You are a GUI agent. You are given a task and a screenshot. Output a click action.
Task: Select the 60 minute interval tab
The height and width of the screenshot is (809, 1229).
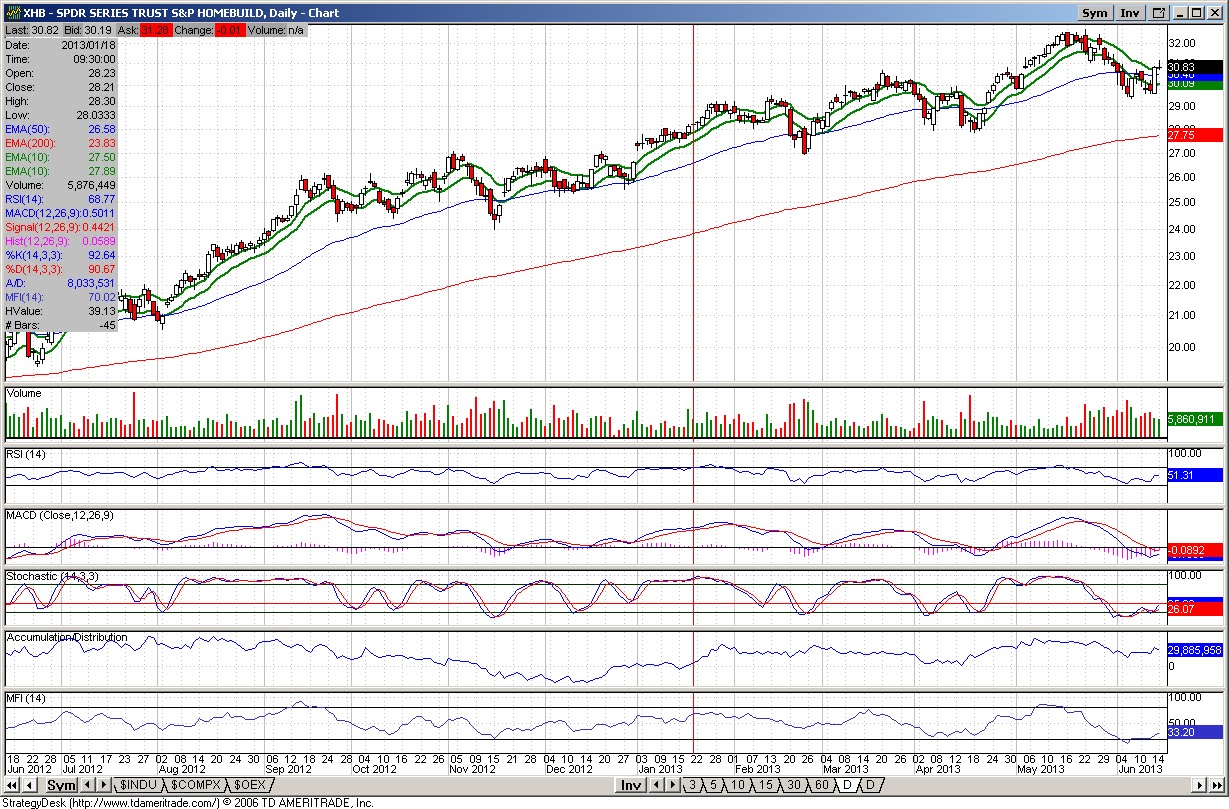click(821, 785)
